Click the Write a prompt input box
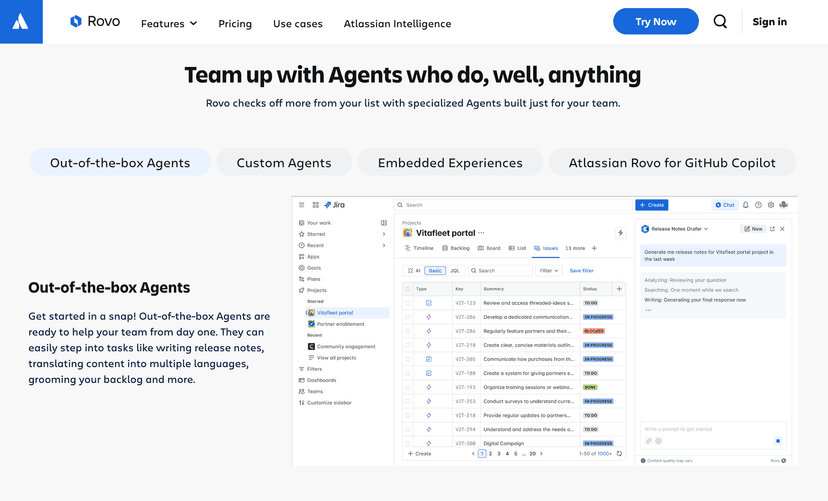This screenshot has height=501, width=828. coord(713,435)
